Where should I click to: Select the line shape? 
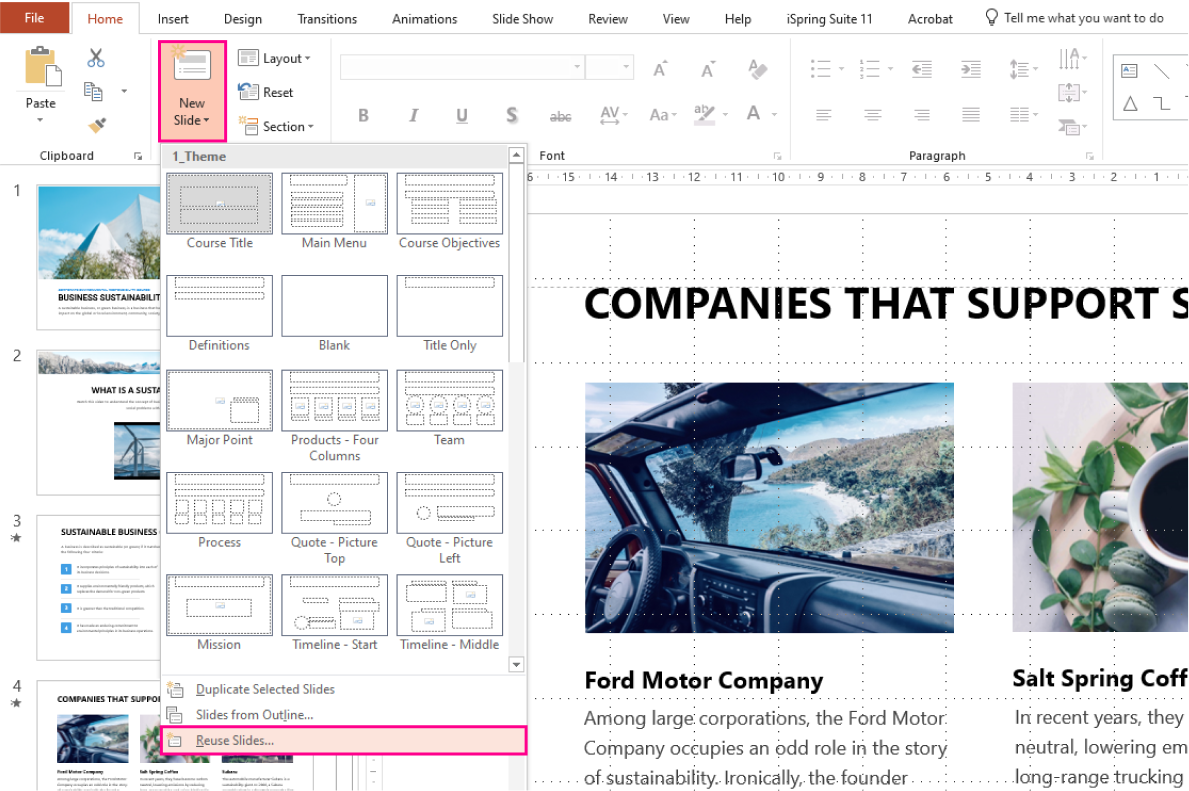pos(1161,71)
